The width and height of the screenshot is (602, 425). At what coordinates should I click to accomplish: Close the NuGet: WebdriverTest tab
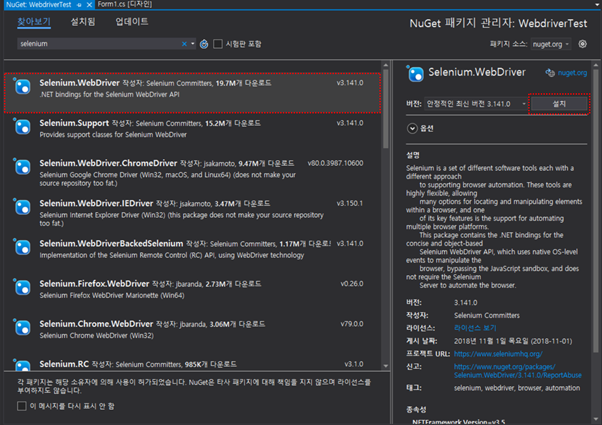89,5
